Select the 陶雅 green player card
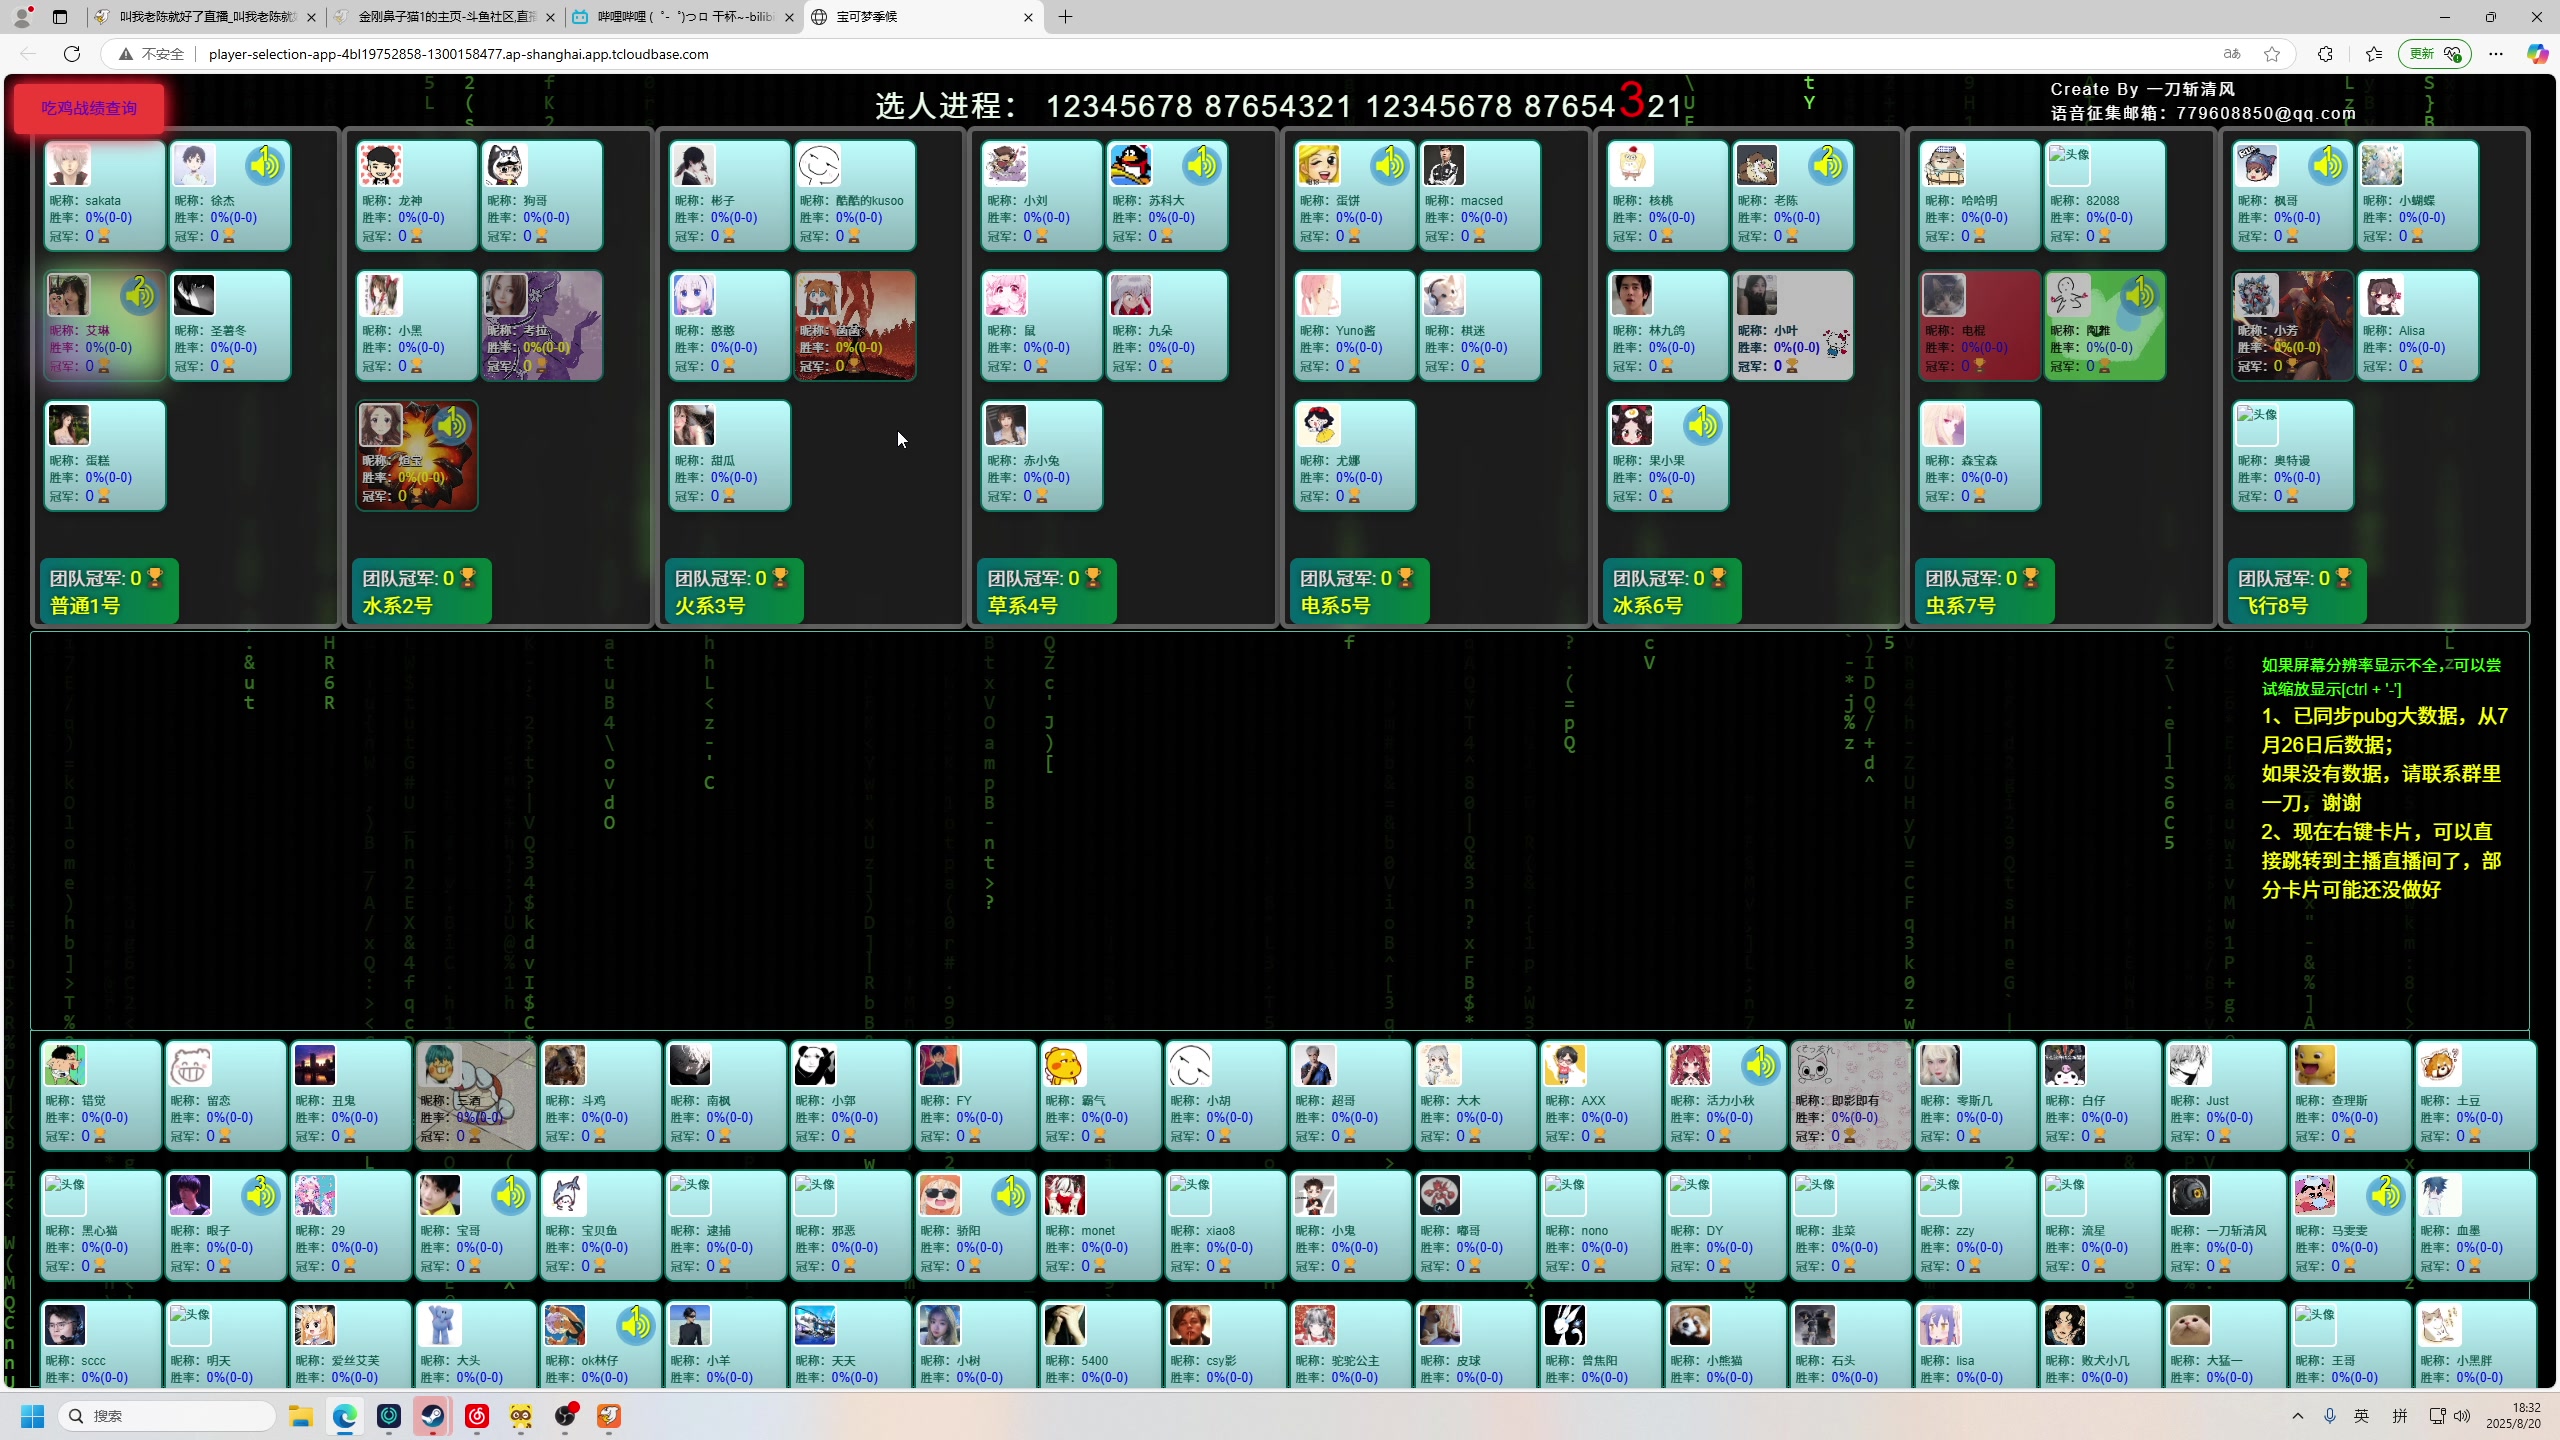This screenshot has height=1440, width=2560. (x=2104, y=325)
